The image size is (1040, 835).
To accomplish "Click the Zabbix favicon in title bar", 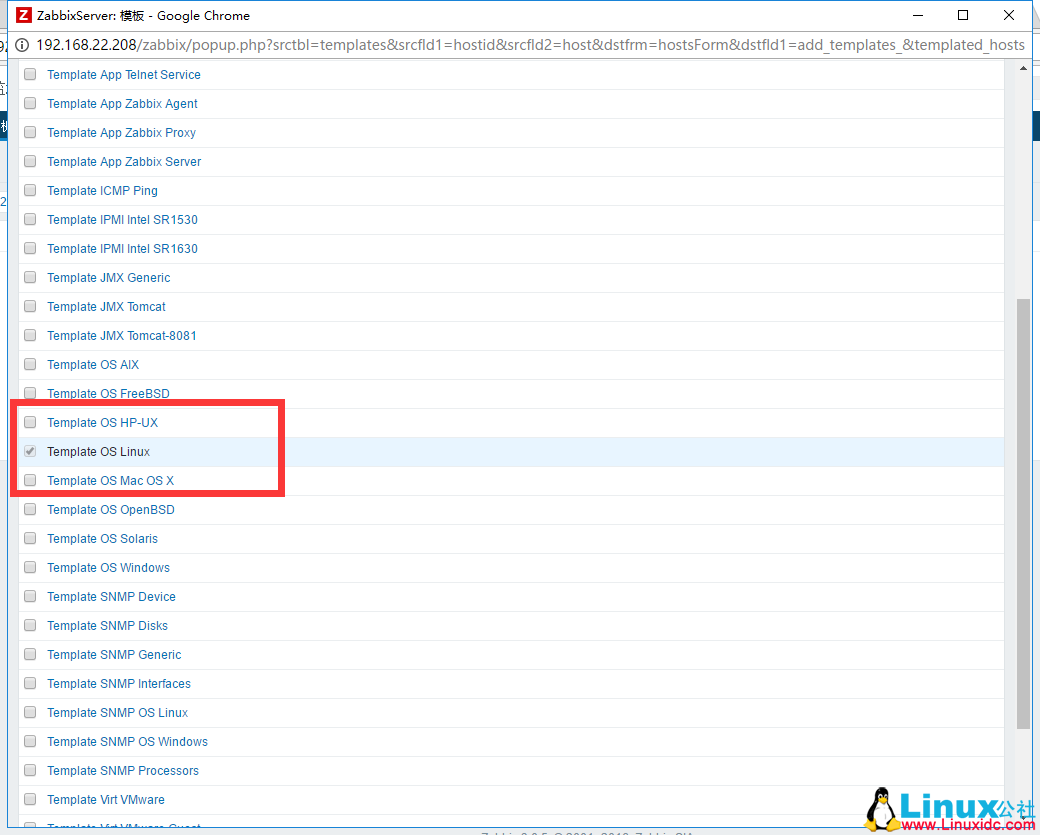I will (24, 16).
